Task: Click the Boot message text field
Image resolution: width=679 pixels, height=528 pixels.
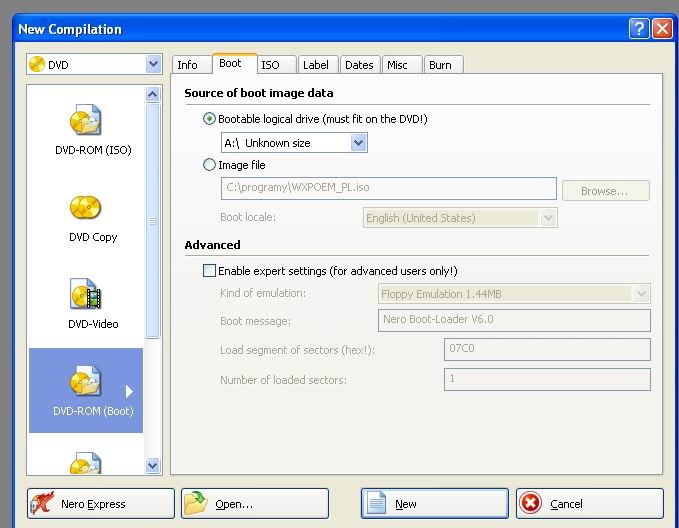Action: coord(514,320)
